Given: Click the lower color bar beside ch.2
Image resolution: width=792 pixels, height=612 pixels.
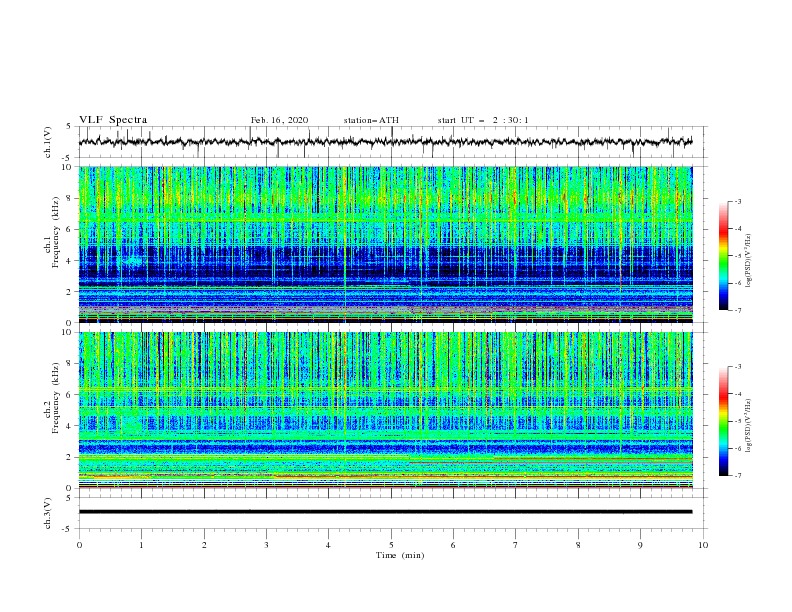Looking at the screenshot, I should [724, 421].
